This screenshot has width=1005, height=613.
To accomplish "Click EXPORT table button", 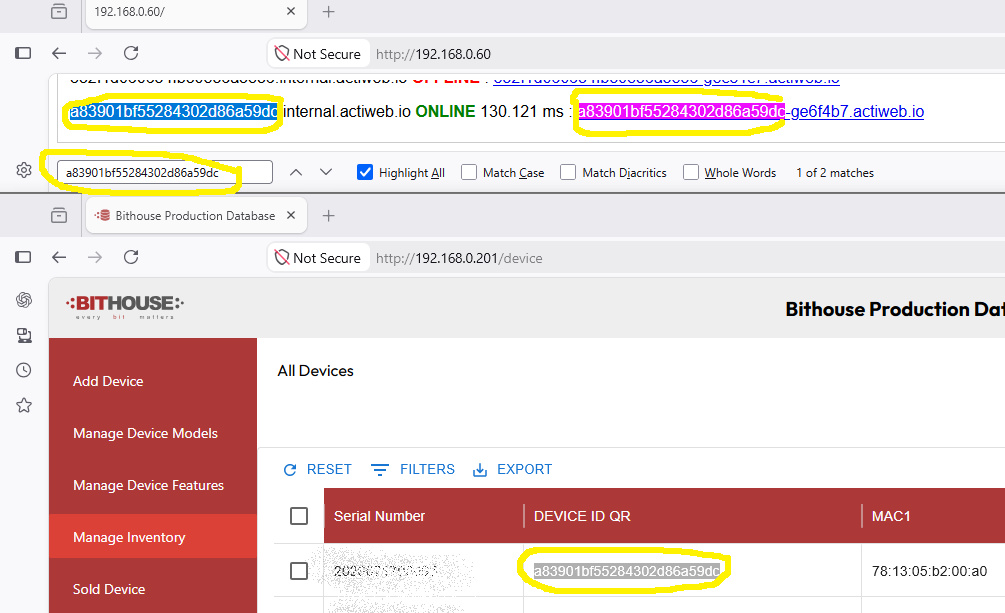I will pyautogui.click(x=512, y=469).
